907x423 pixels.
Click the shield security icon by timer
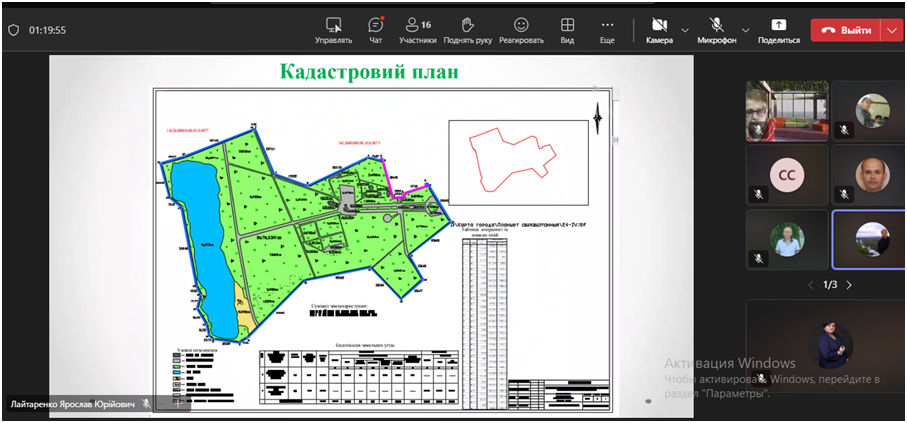pyautogui.click(x=13, y=30)
